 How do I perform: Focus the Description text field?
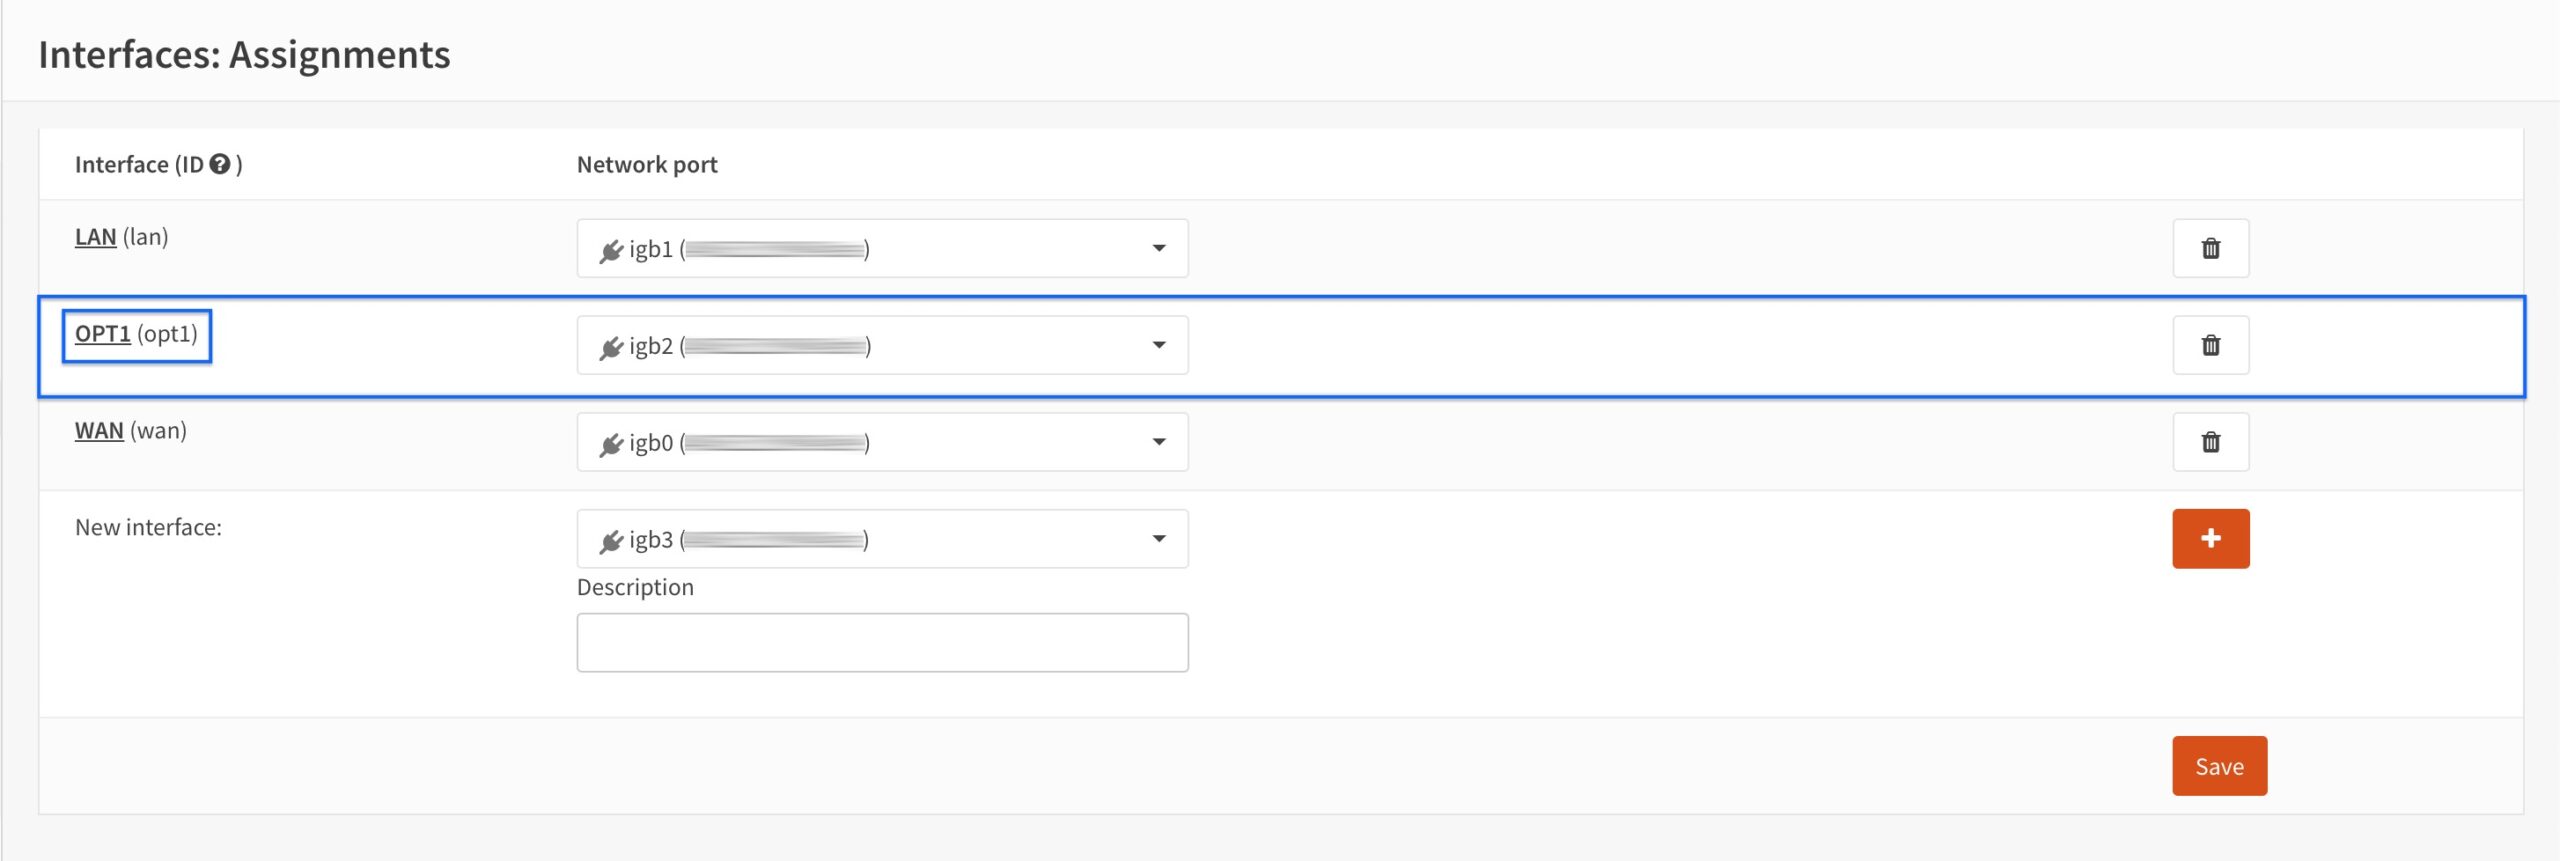tap(882, 642)
